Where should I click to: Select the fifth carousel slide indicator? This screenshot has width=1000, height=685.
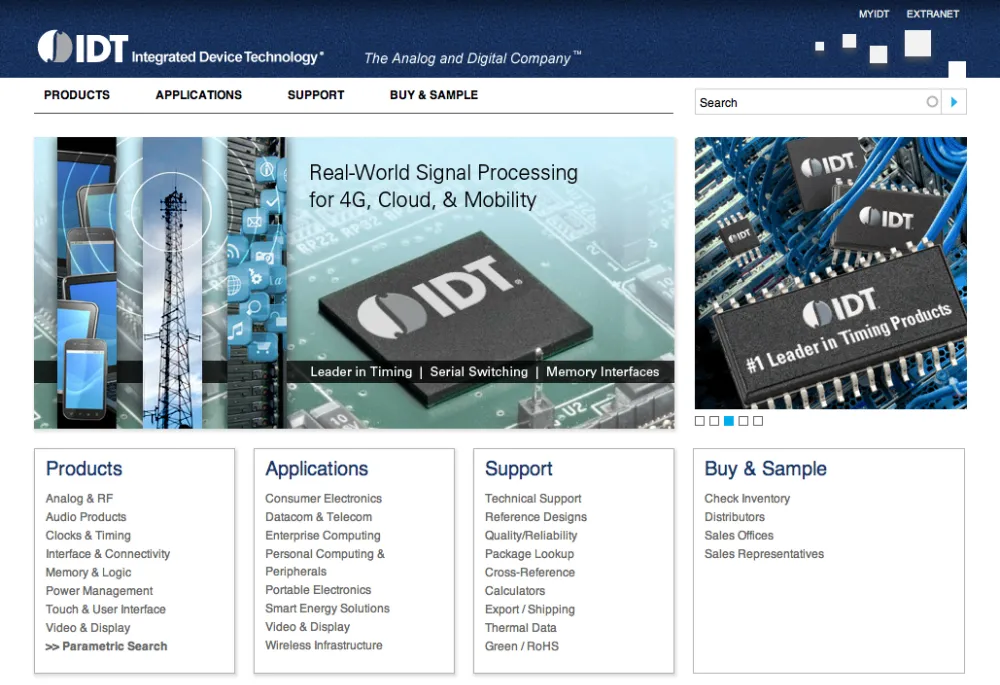(758, 421)
